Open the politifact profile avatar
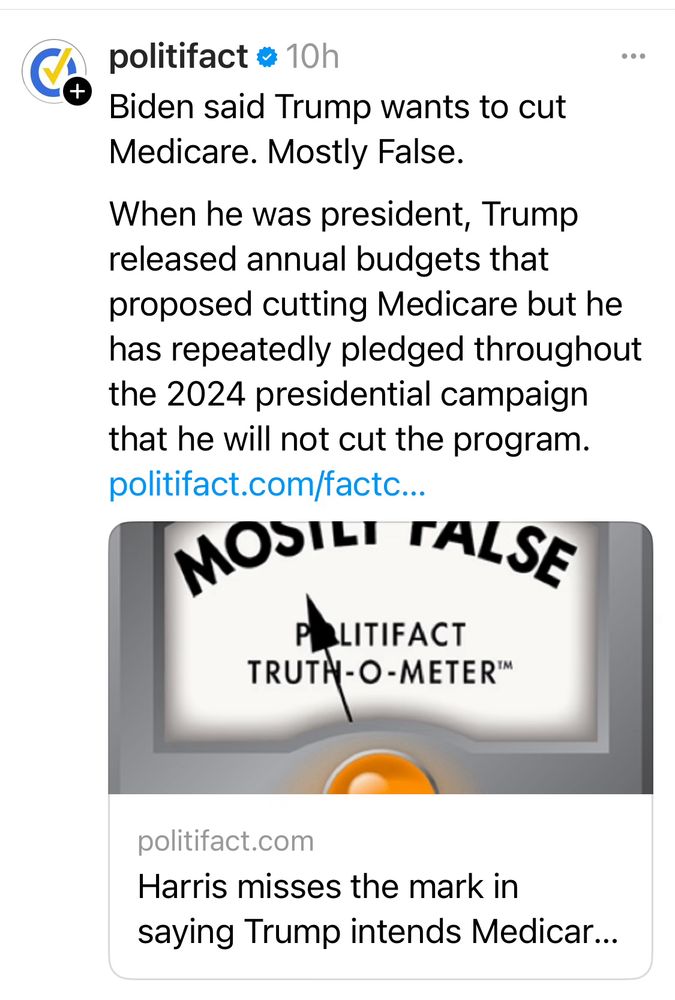675x1000 pixels. pyautogui.click(x=53, y=72)
